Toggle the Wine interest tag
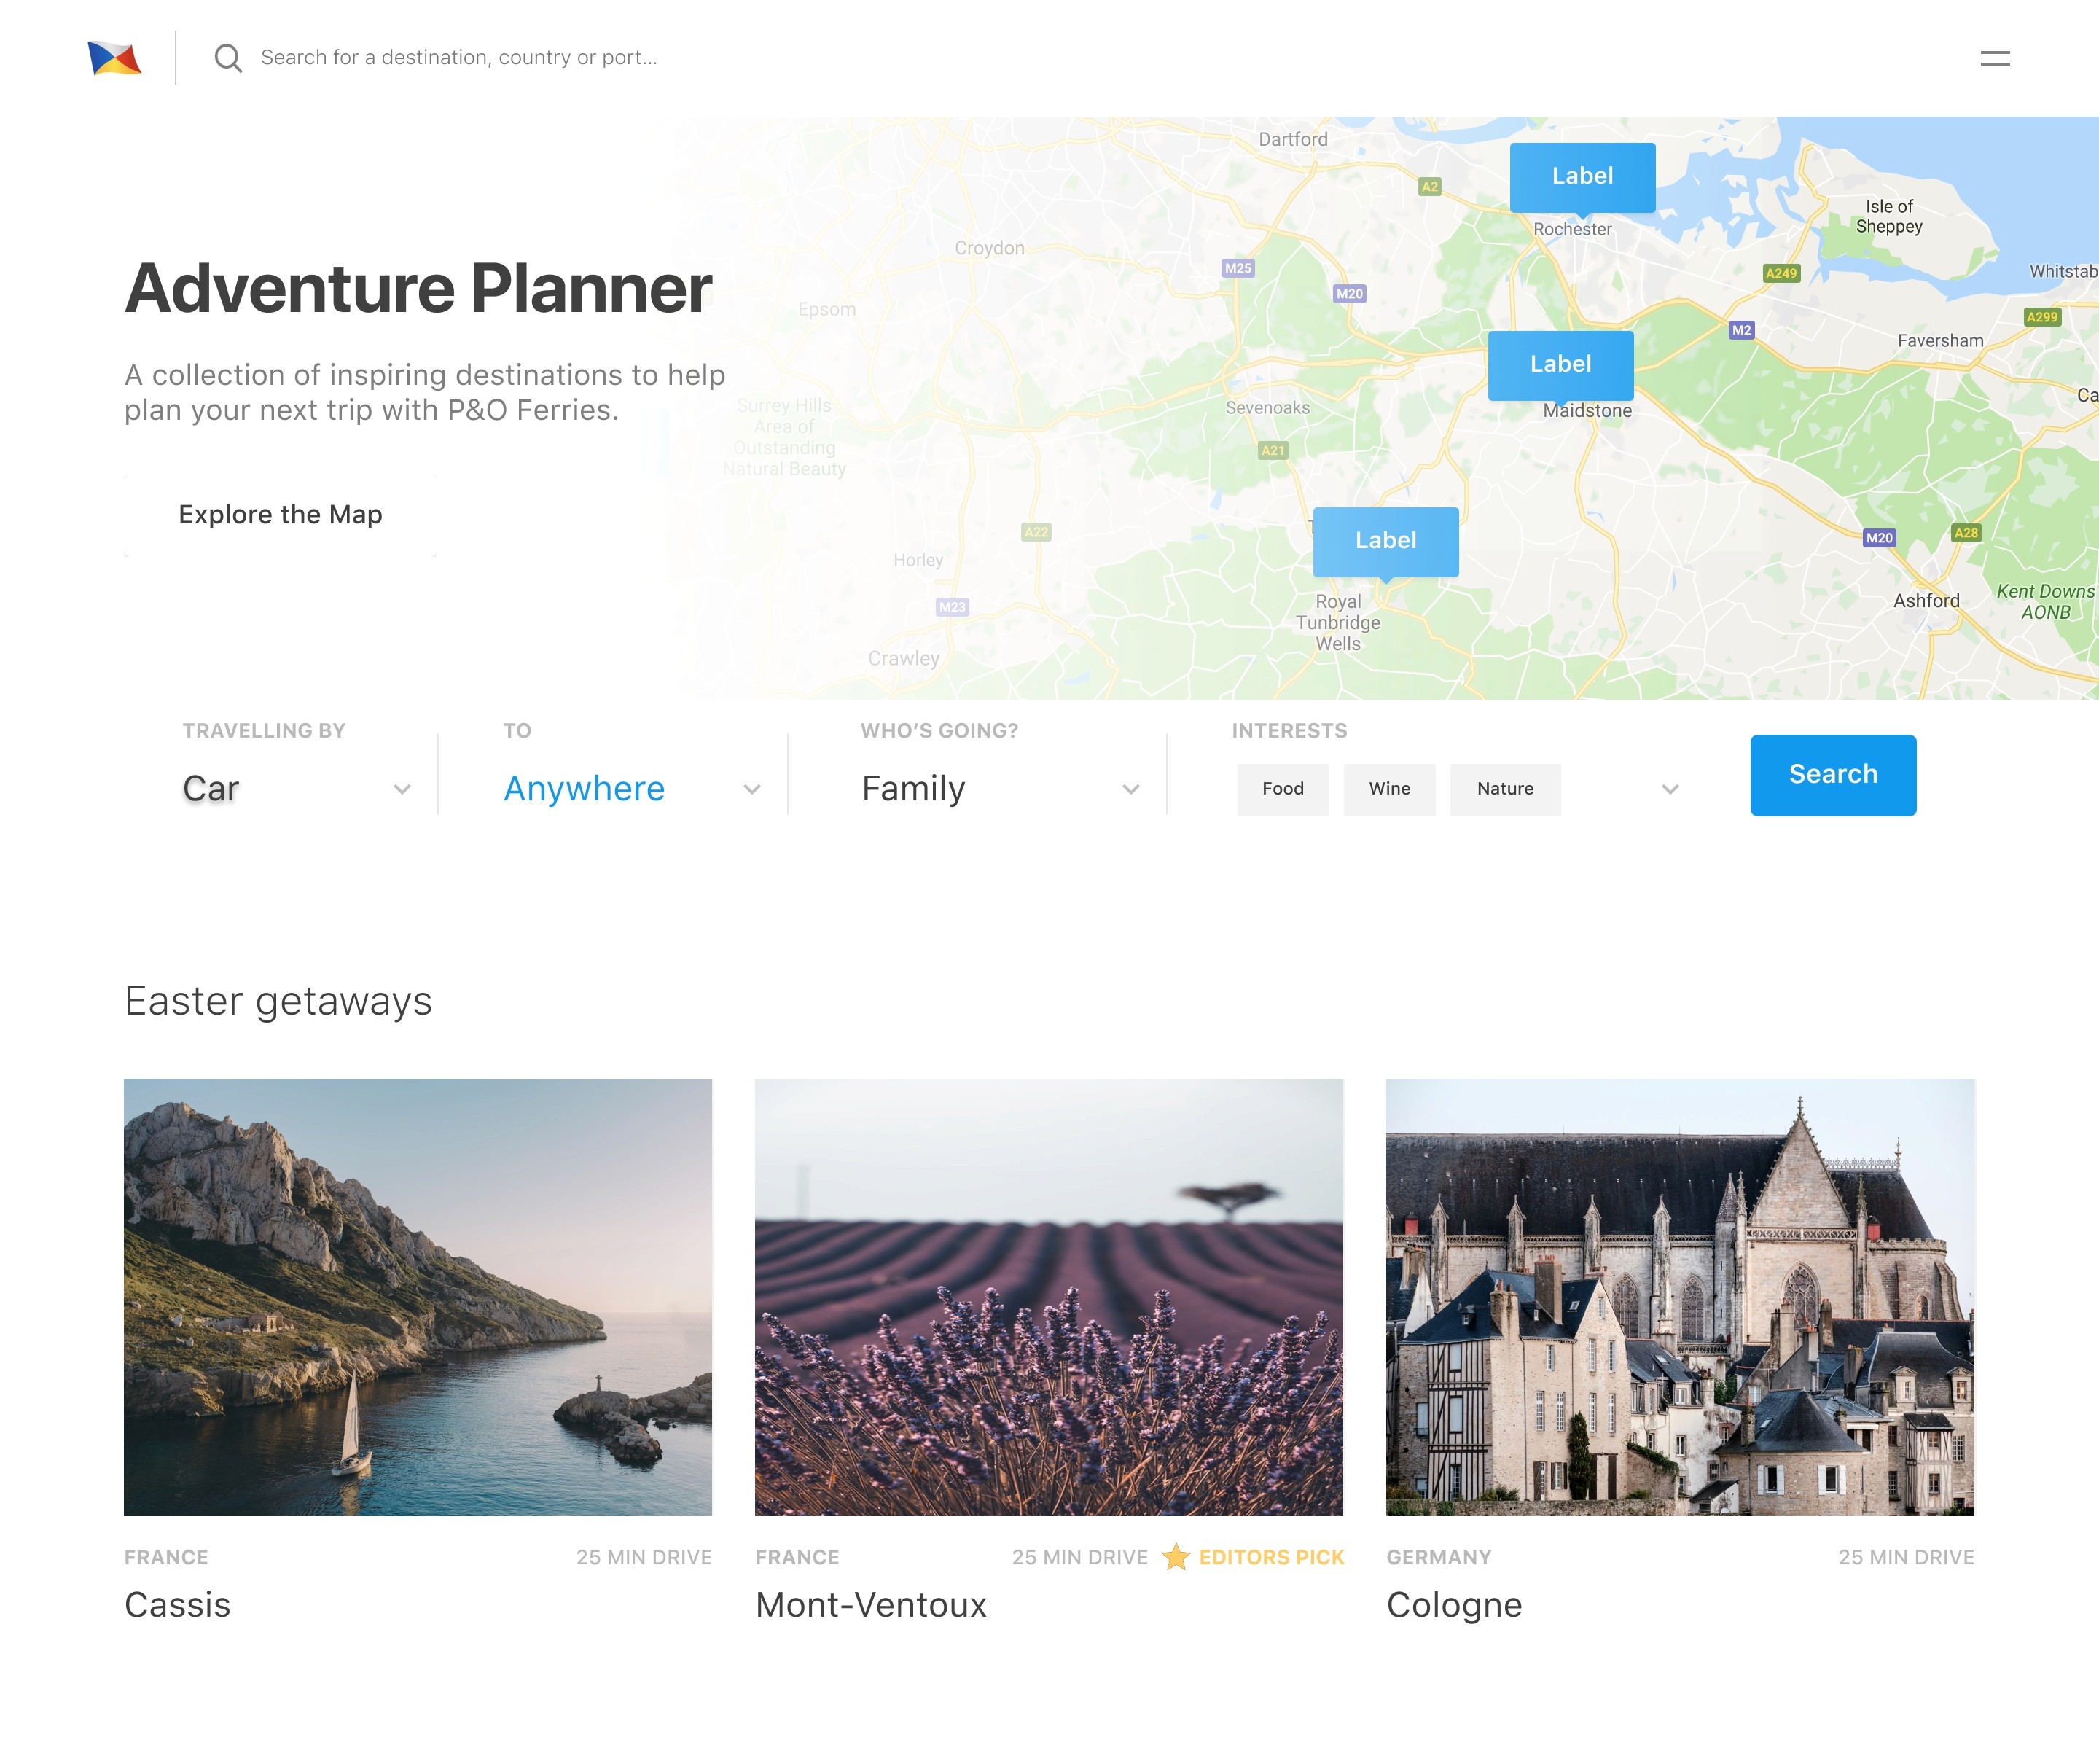2099x1764 pixels. (x=1388, y=789)
